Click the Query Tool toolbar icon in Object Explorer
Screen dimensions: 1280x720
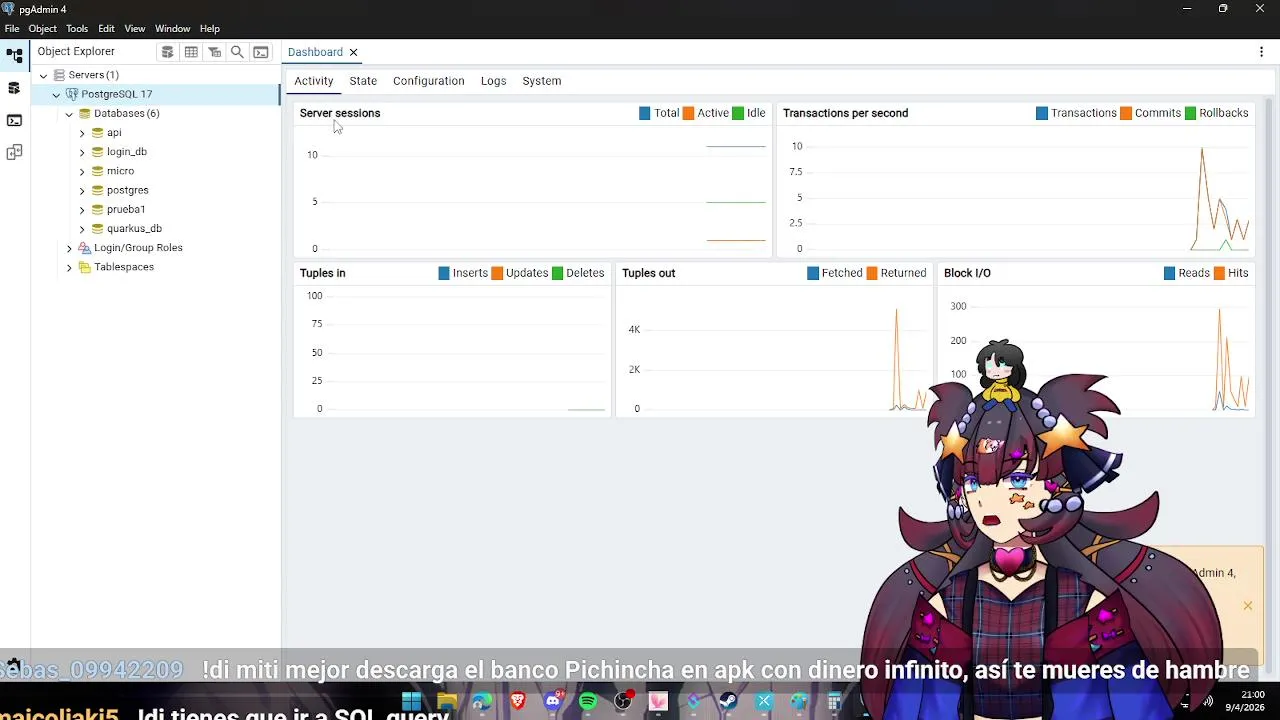(x=168, y=52)
